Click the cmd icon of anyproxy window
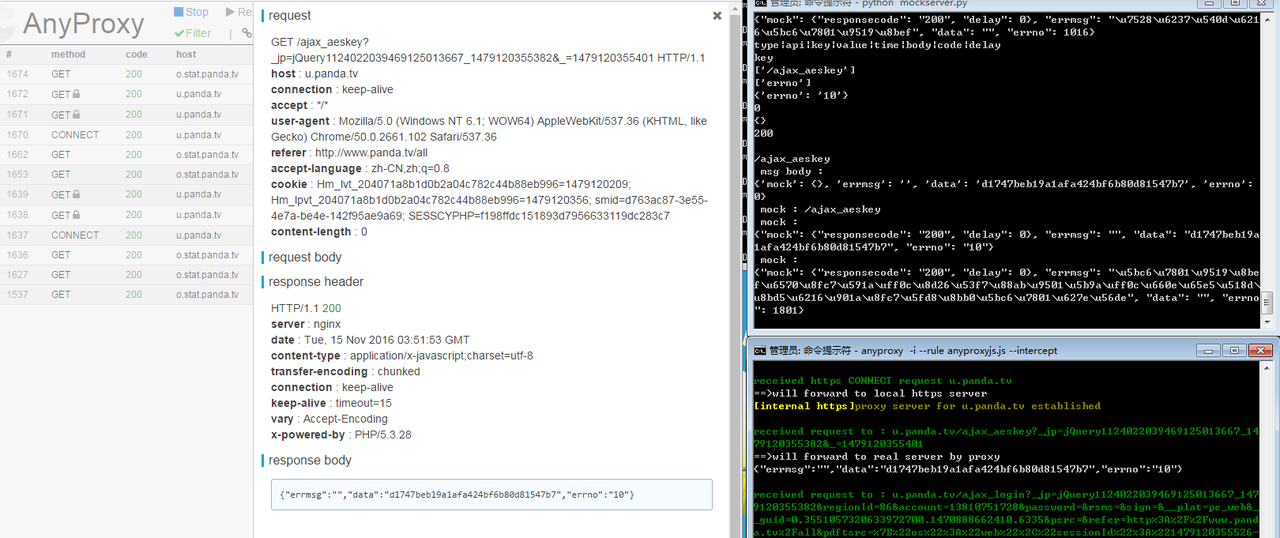Screen dimensions: 1280x538 760,351
